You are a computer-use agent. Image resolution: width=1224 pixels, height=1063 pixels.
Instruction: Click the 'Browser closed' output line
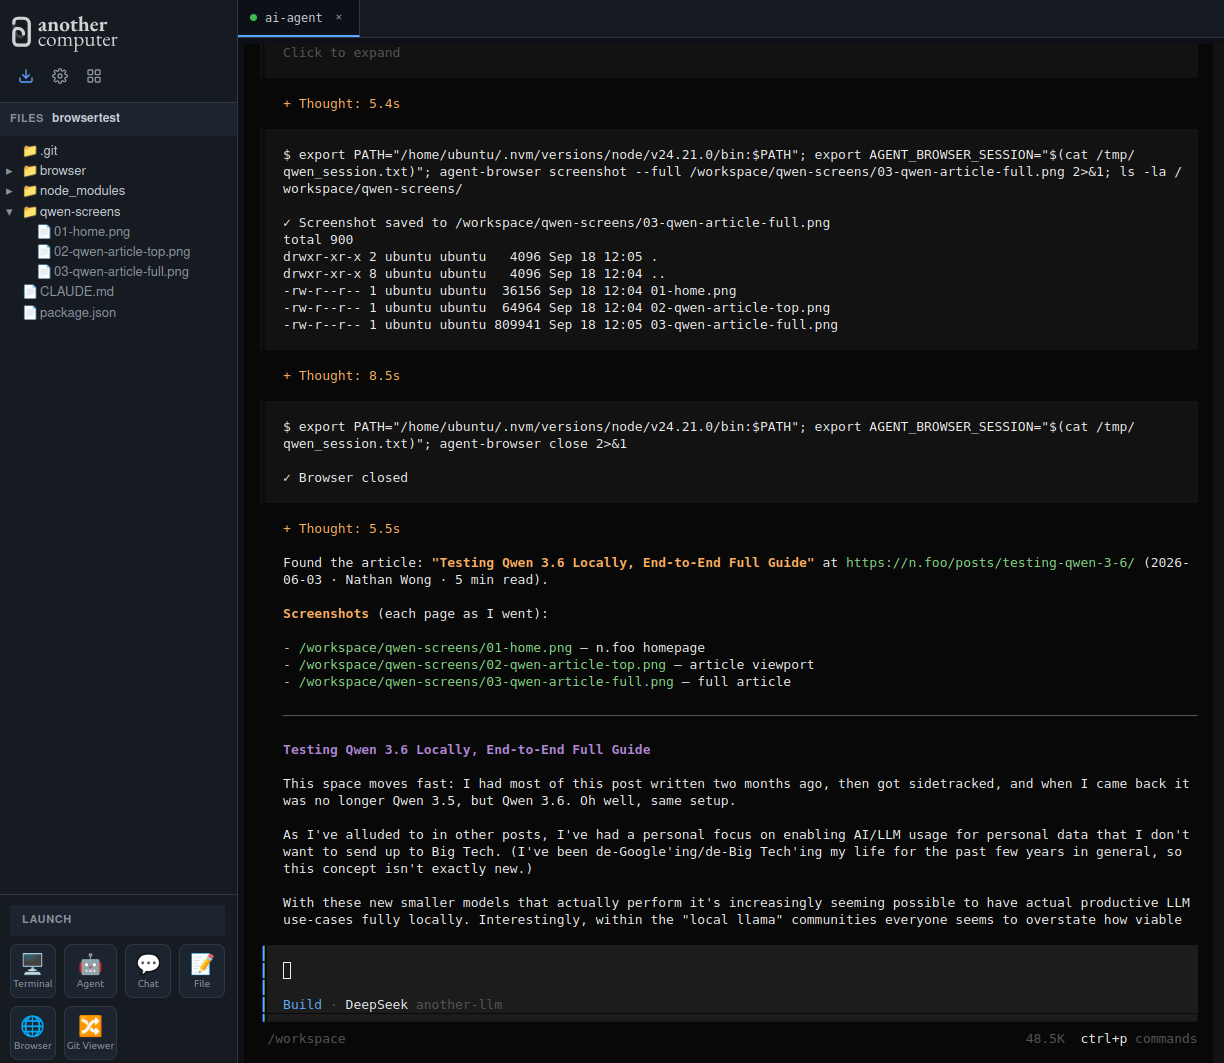(345, 478)
